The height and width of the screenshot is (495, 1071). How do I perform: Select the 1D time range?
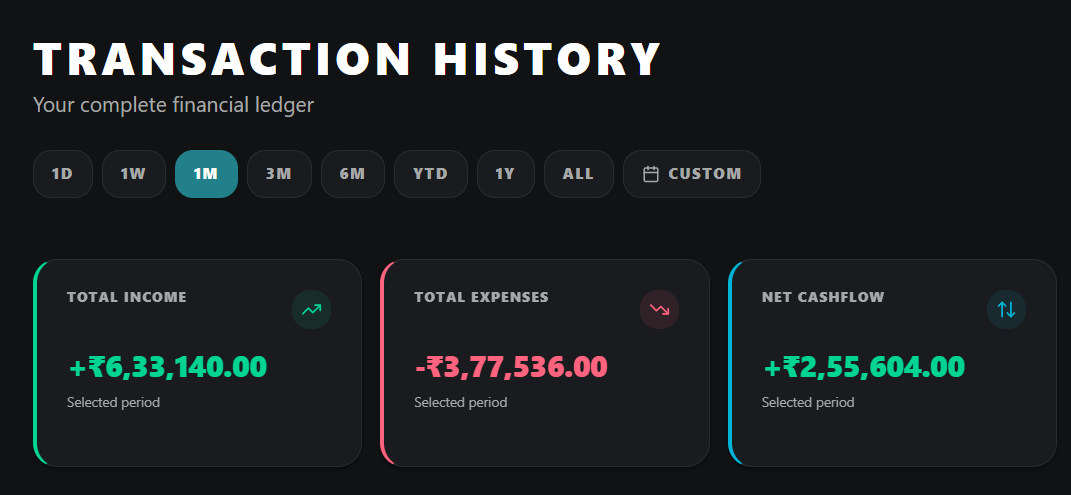(62, 174)
